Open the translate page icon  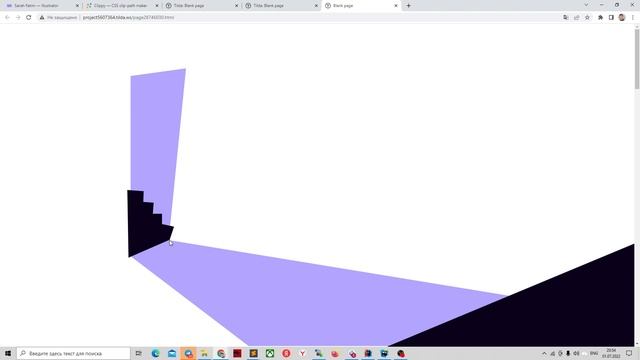566,18
